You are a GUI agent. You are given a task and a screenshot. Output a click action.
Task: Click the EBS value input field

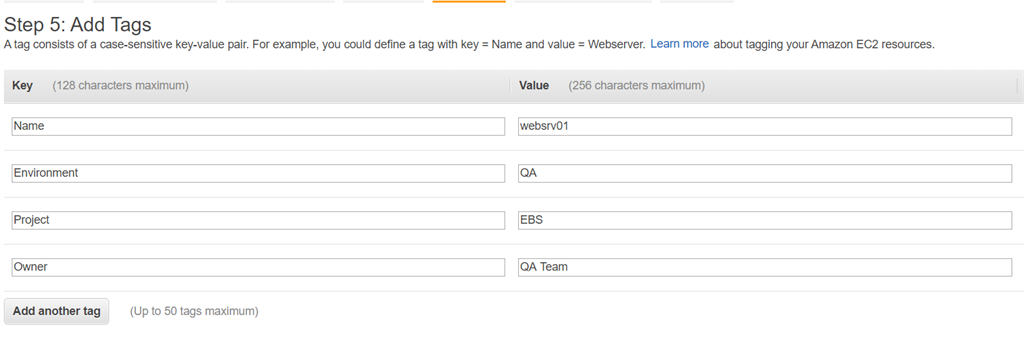coord(765,220)
